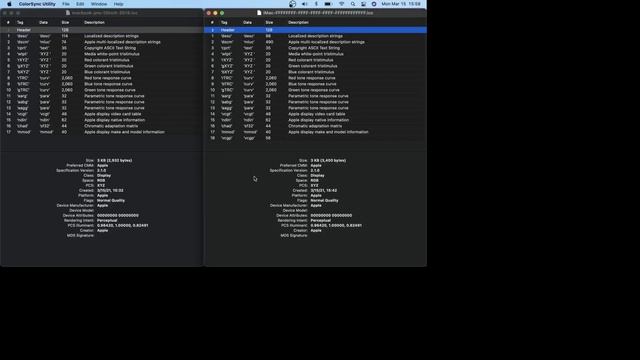Select the 'aarg' tag row in left window

pos(101,96)
